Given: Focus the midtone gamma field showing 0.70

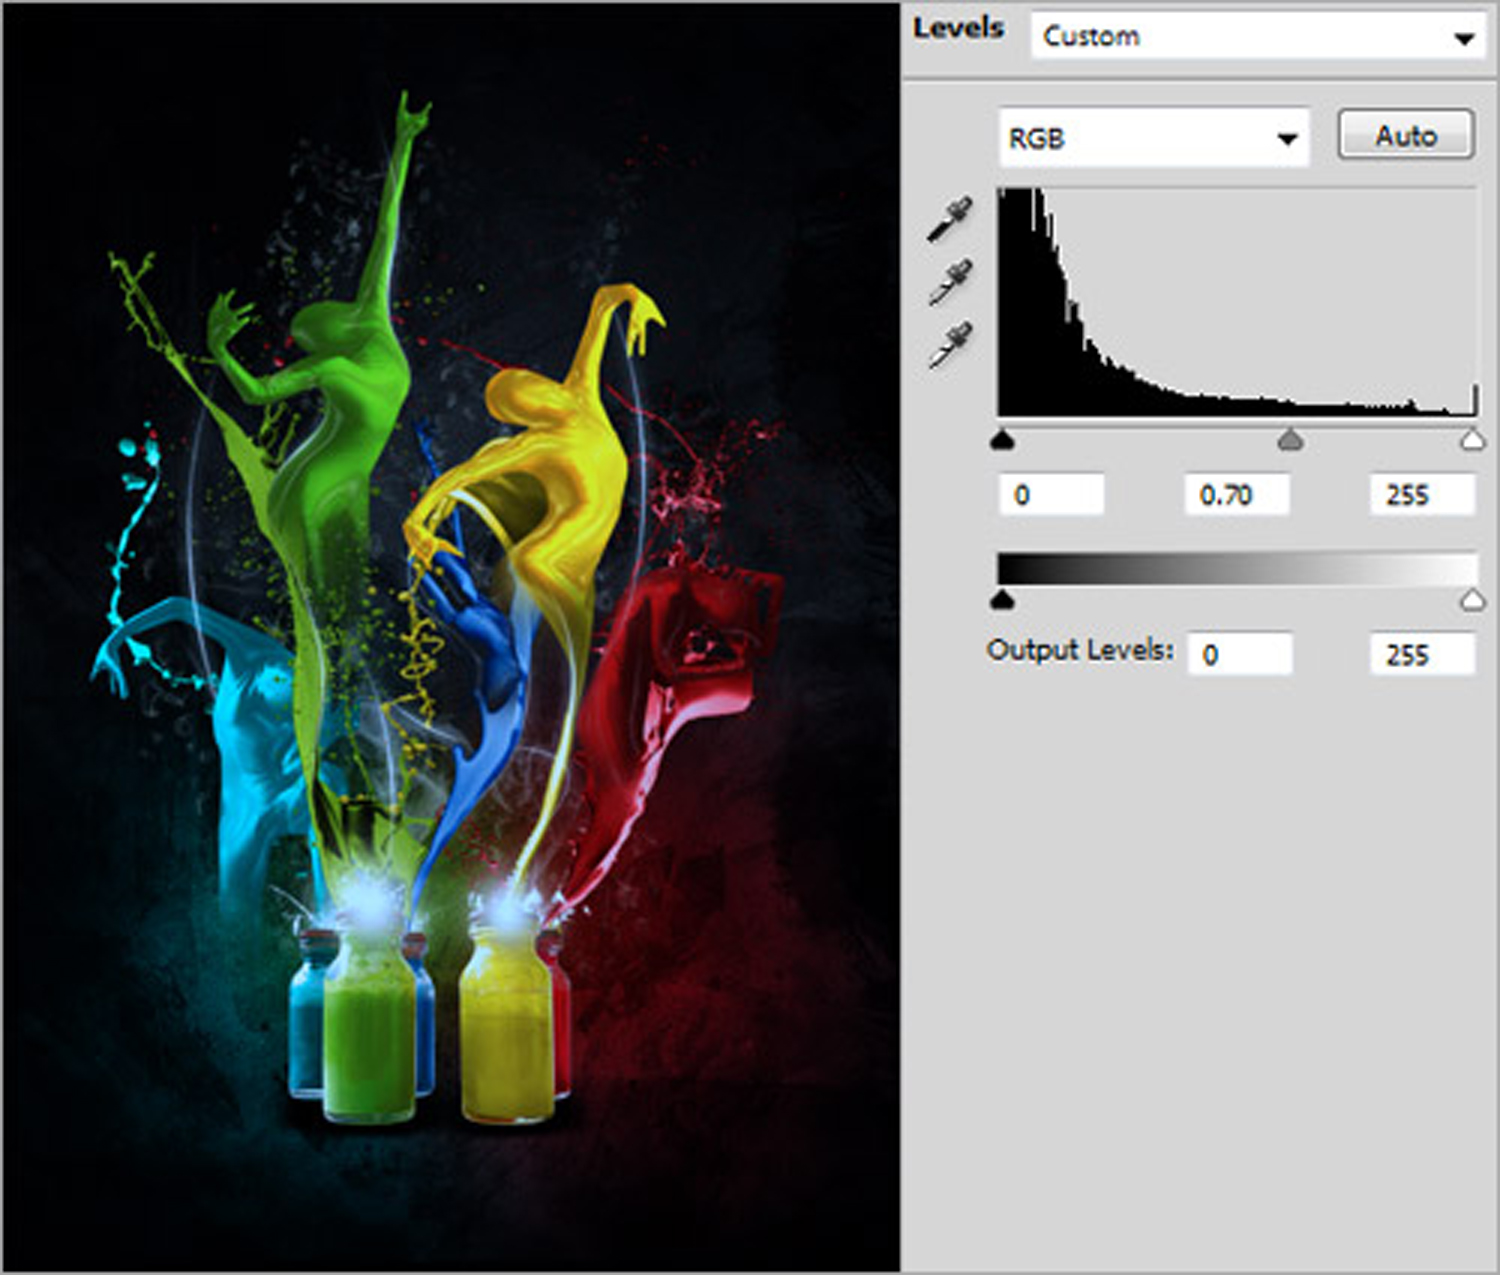Looking at the screenshot, I should [1236, 495].
